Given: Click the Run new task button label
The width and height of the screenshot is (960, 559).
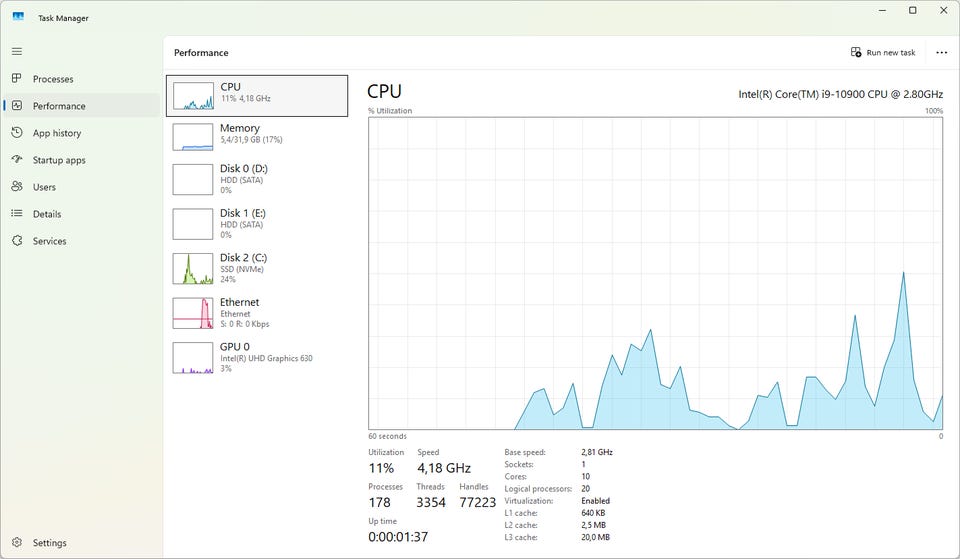Looking at the screenshot, I should 891,53.
